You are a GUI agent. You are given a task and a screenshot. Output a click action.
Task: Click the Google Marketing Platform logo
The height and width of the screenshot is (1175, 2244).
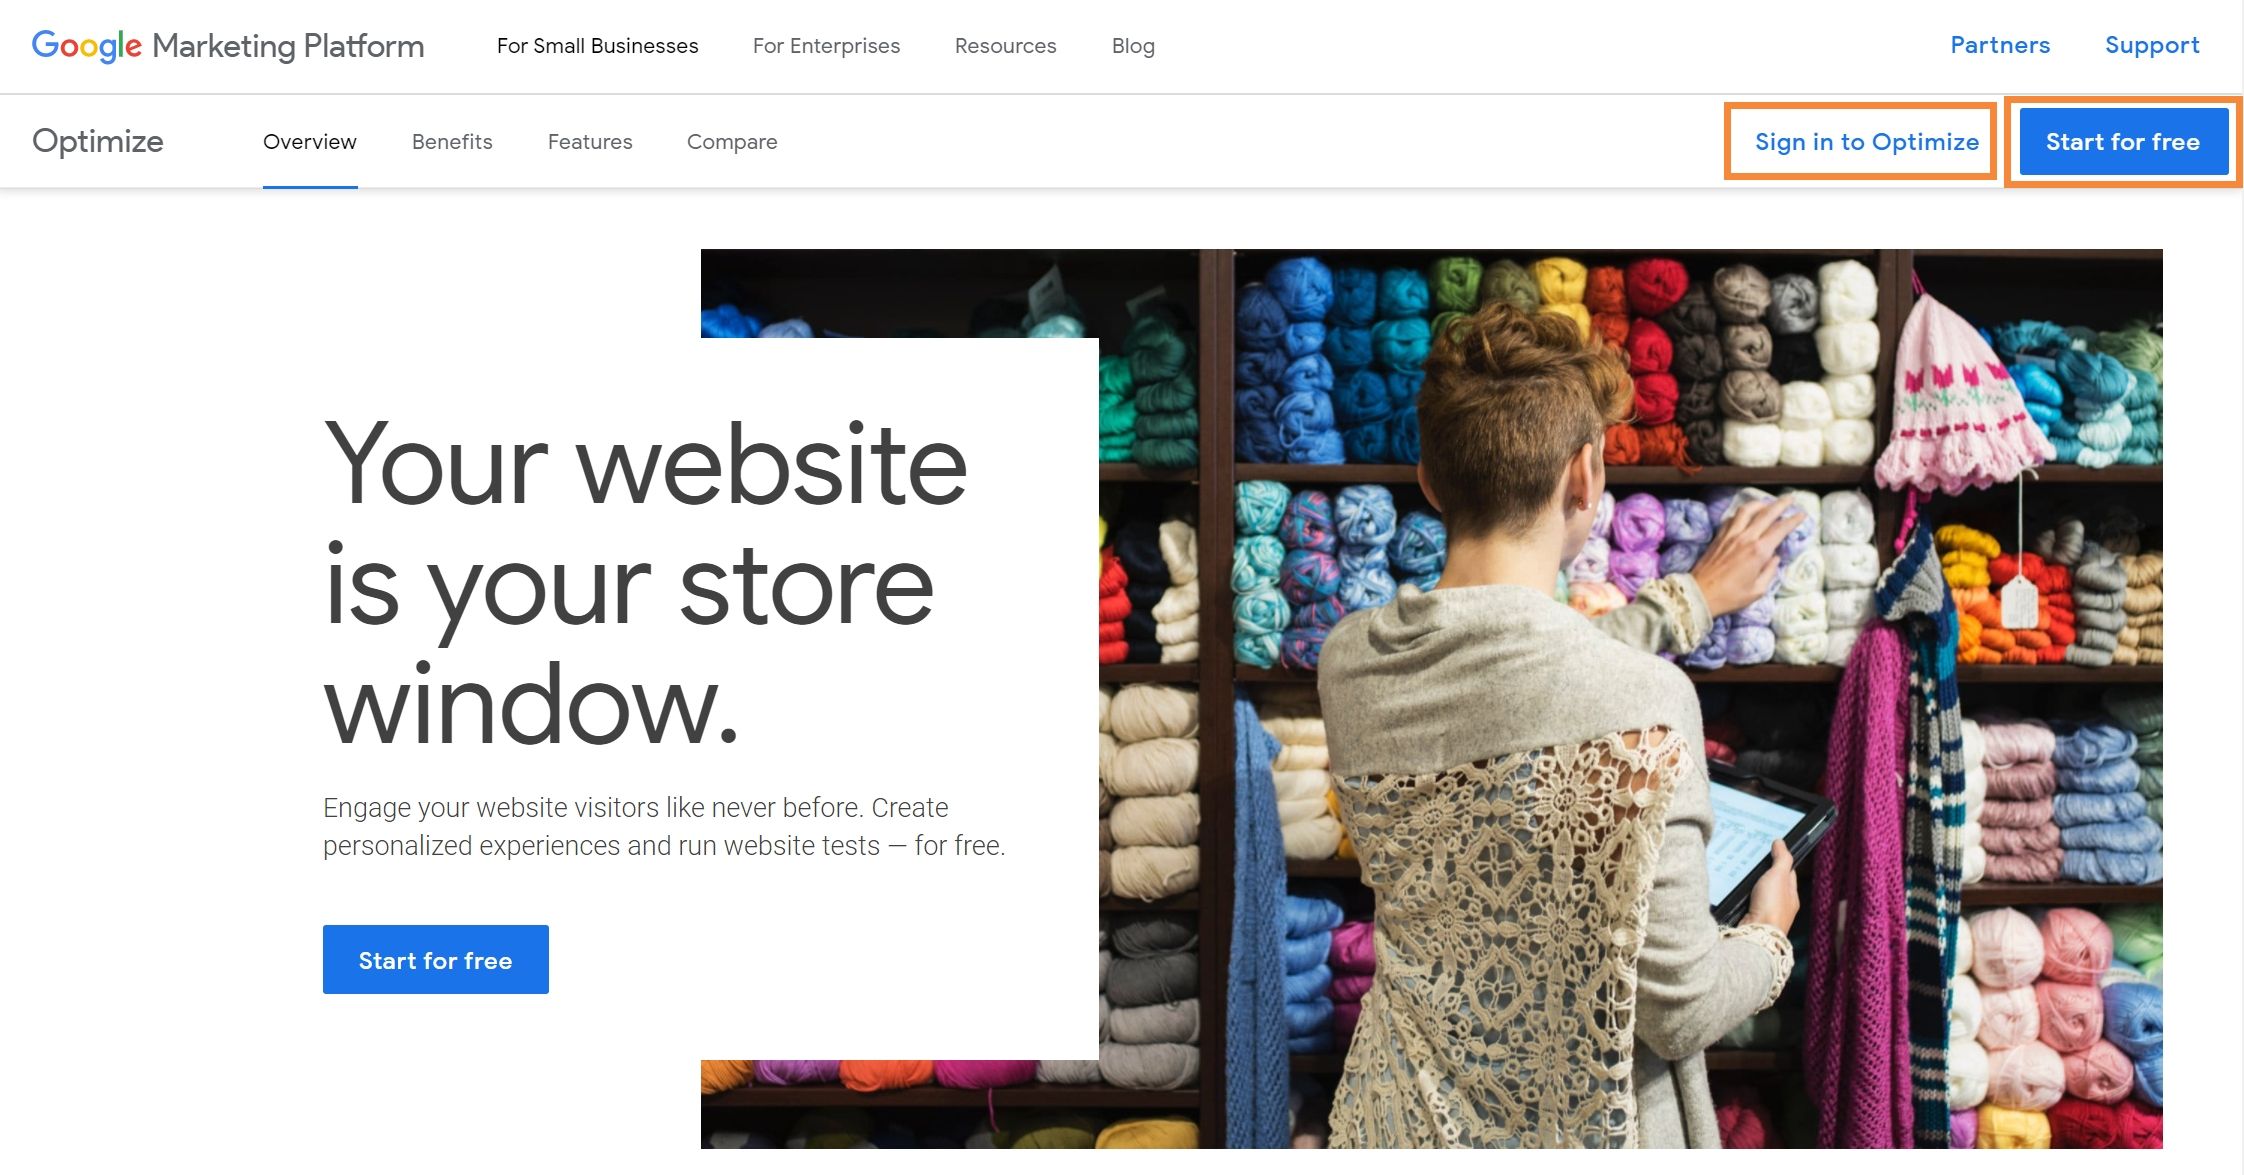228,46
